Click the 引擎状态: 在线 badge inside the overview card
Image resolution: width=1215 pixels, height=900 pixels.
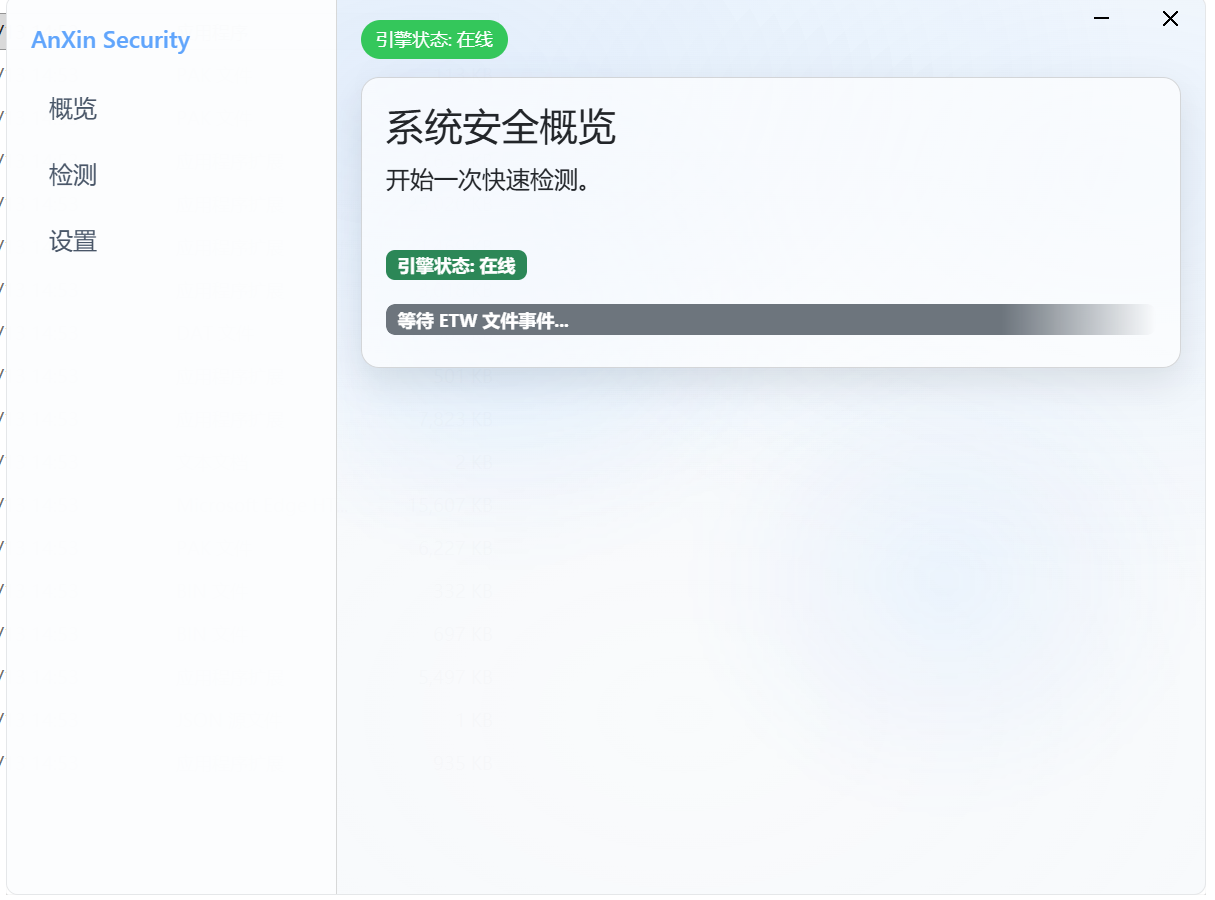pyautogui.click(x=456, y=265)
